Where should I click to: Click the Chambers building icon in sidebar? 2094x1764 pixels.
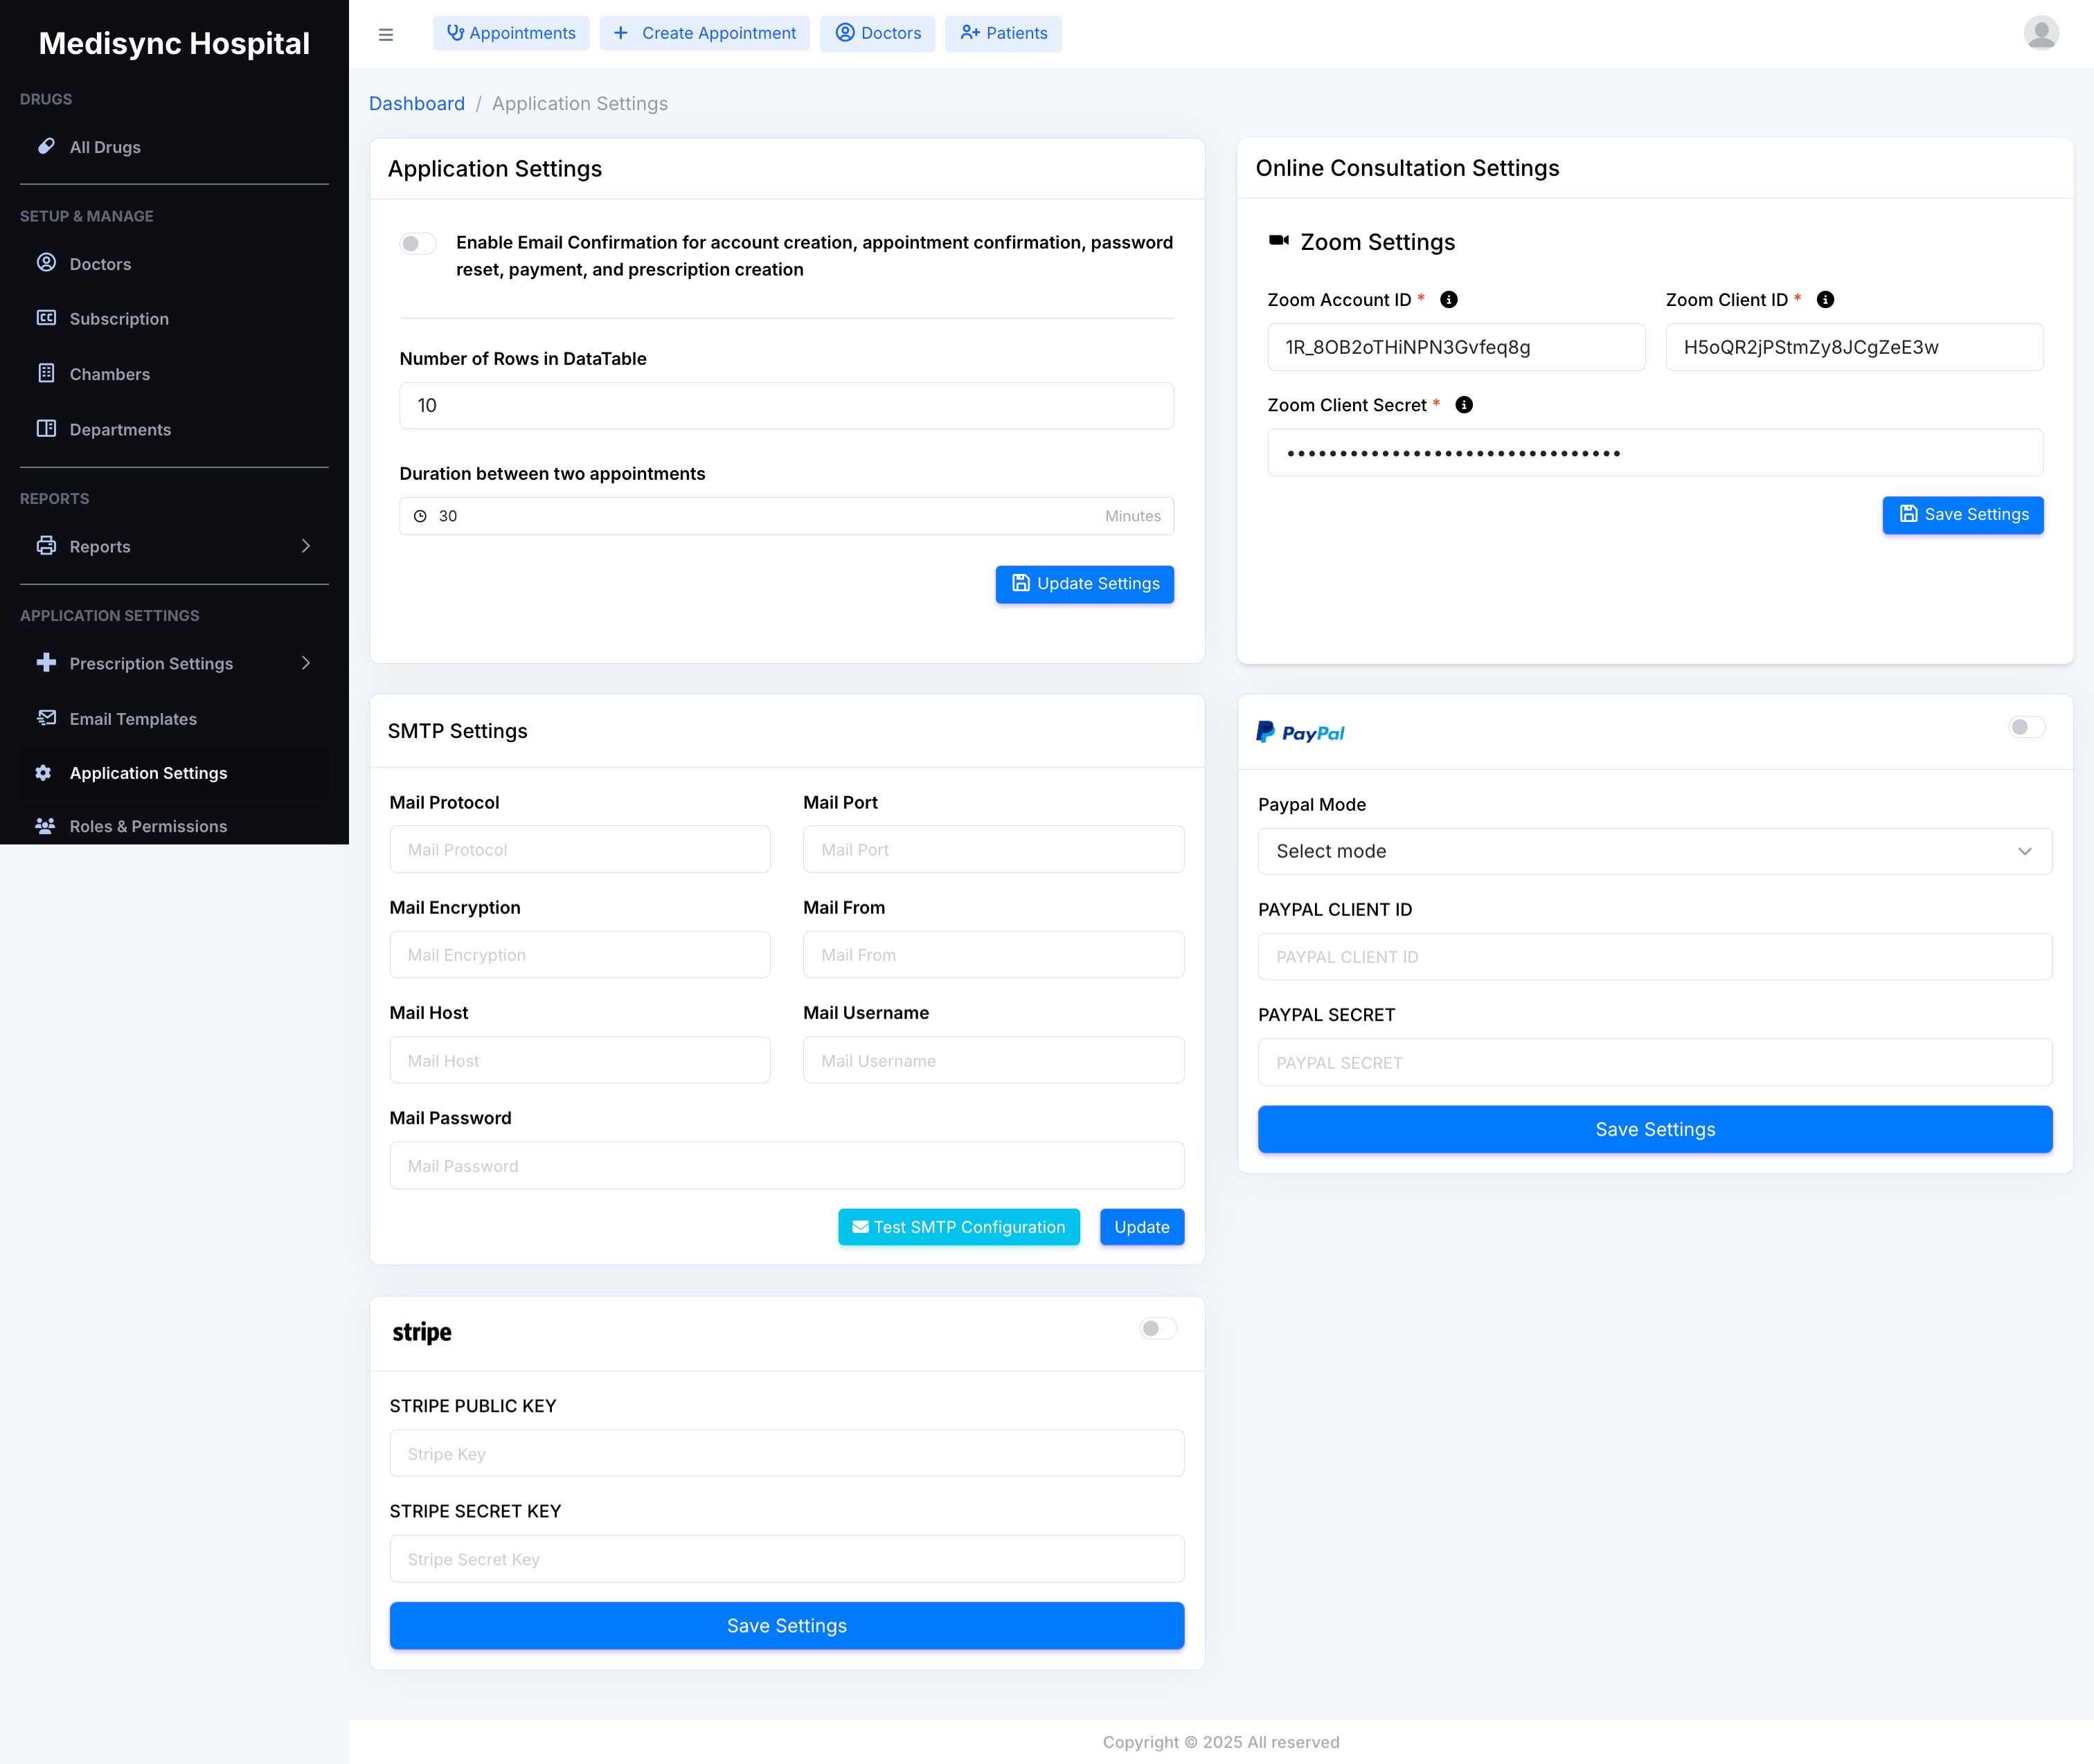[46, 373]
